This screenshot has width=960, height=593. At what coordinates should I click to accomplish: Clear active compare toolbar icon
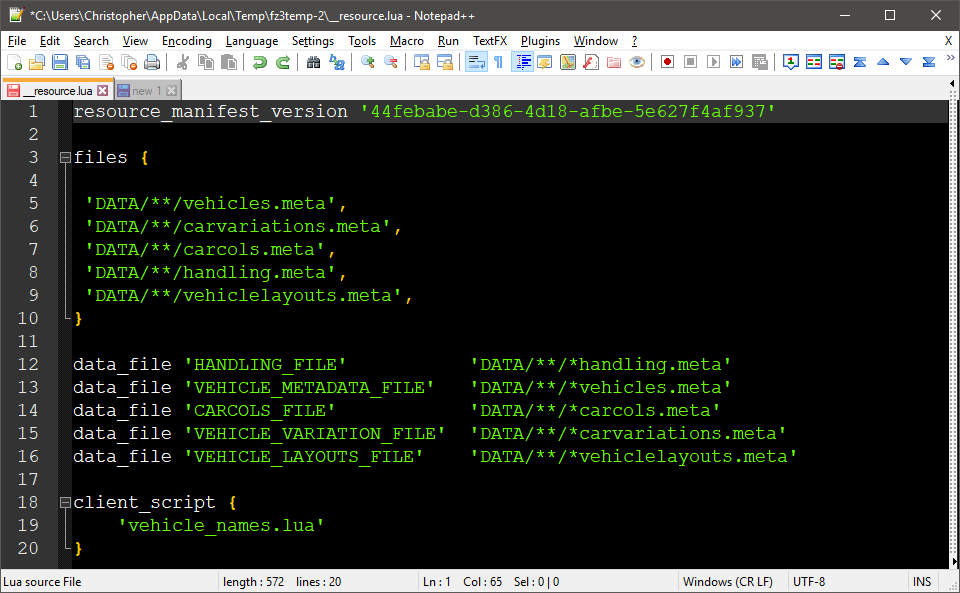point(837,62)
